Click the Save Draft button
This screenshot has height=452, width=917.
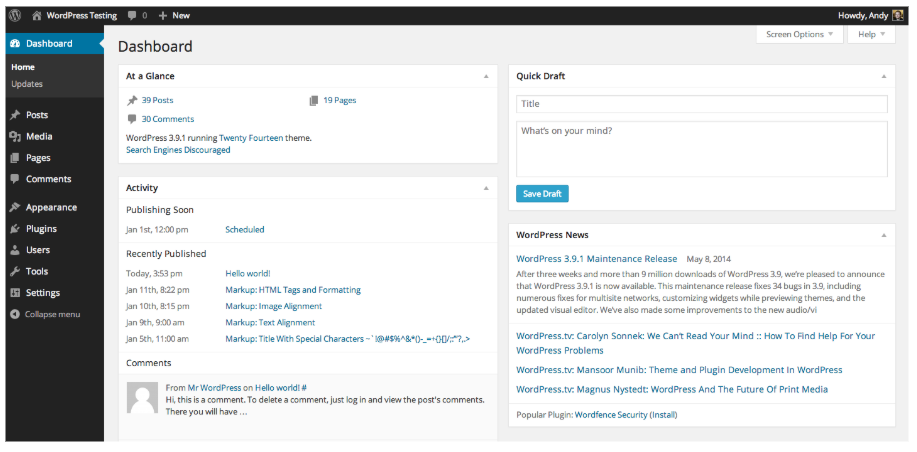pyautogui.click(x=542, y=194)
